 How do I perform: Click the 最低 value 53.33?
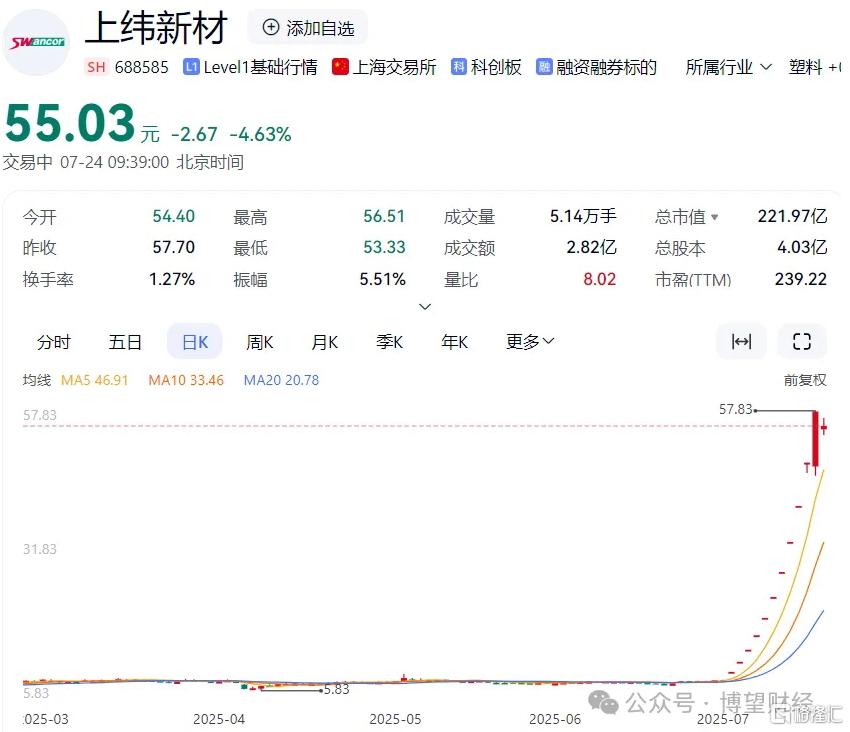click(384, 247)
